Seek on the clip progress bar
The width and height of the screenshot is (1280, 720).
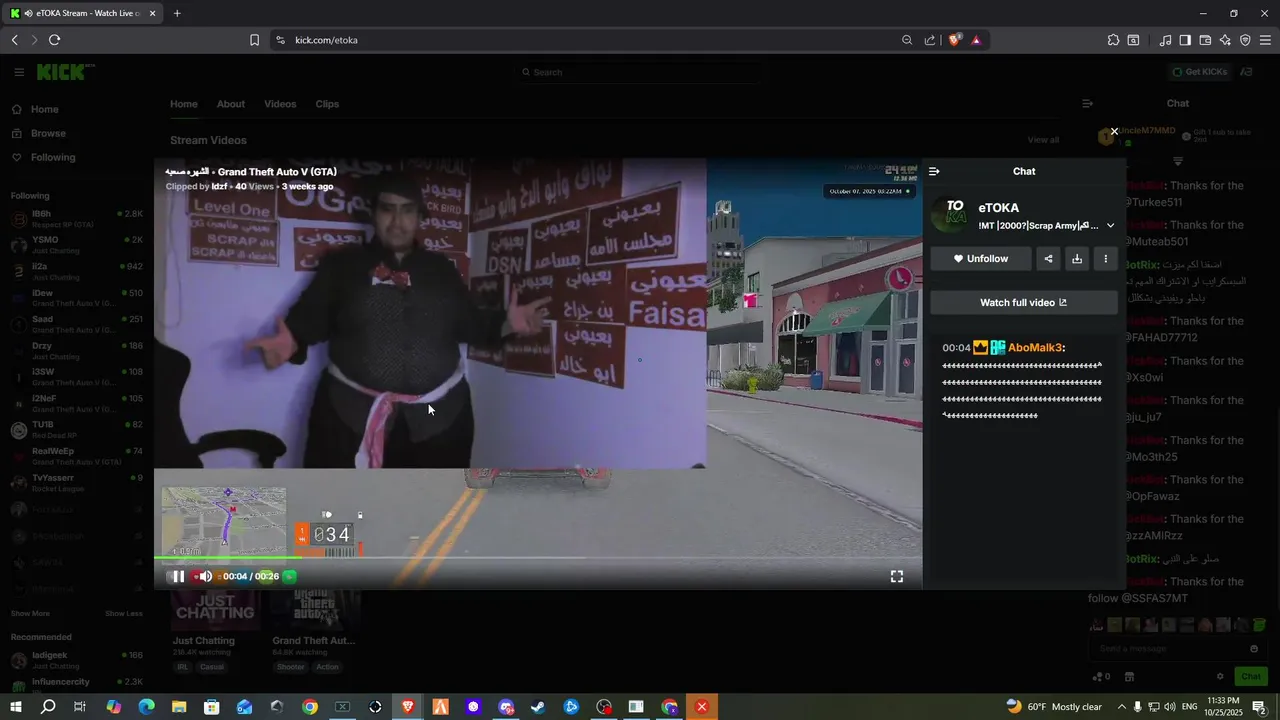click(538, 557)
